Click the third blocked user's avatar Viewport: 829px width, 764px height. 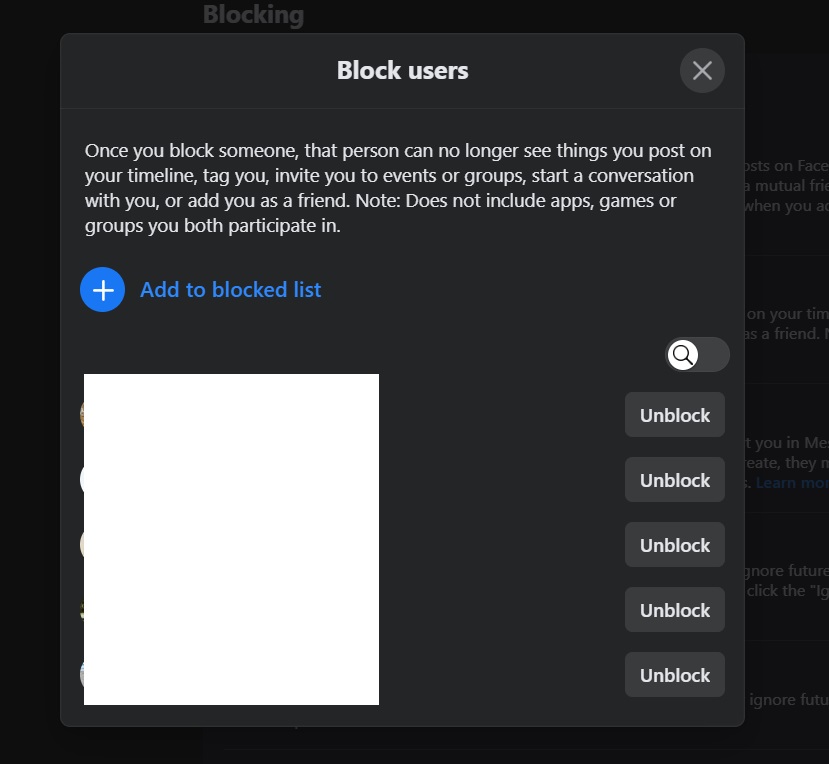pos(88,544)
